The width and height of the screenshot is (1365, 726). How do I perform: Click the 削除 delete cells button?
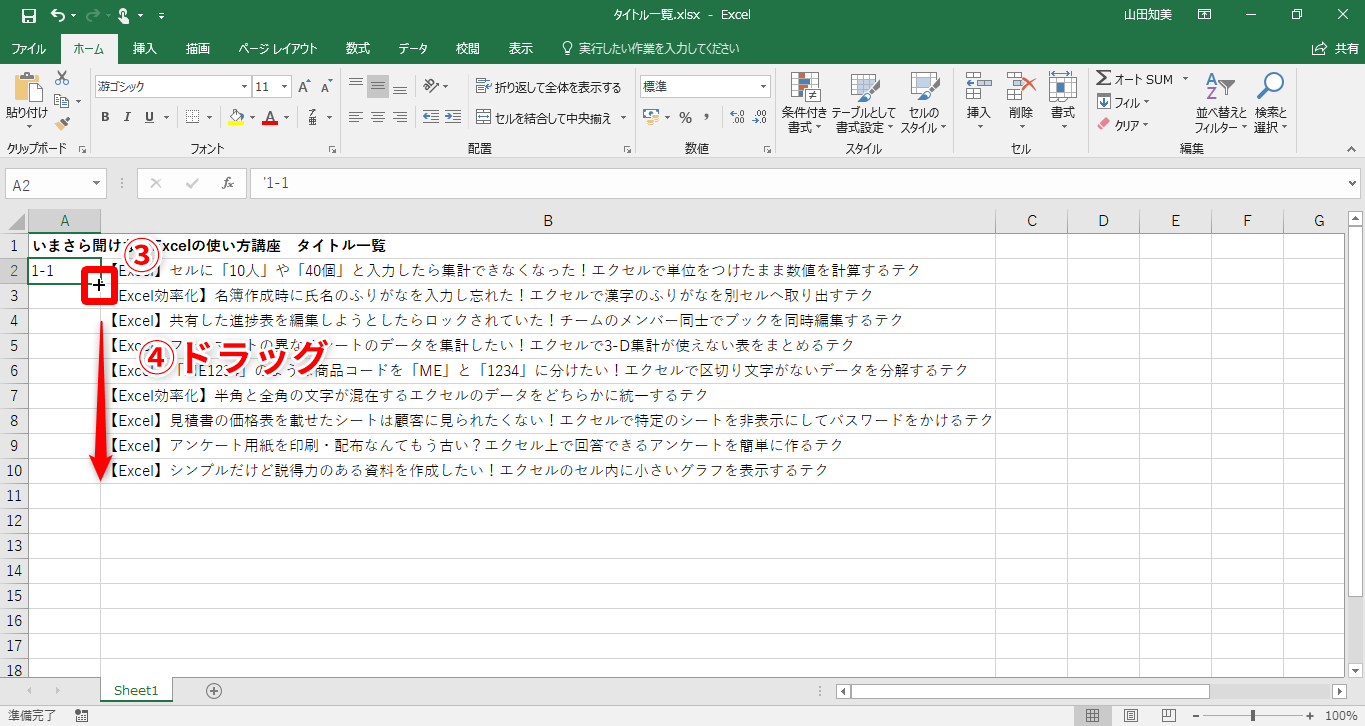coord(1020,100)
